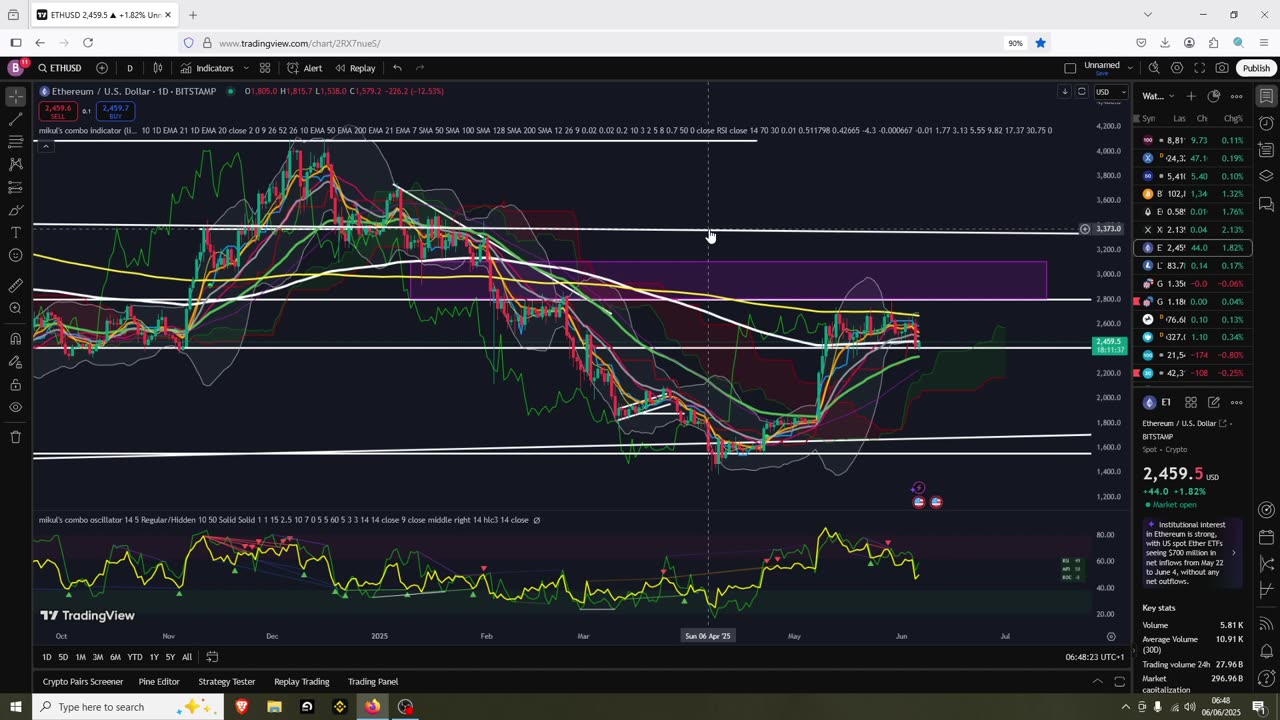This screenshot has width=1280, height=720.
Task: Select watchlist row showing -0.80% change
Action: [1194, 355]
